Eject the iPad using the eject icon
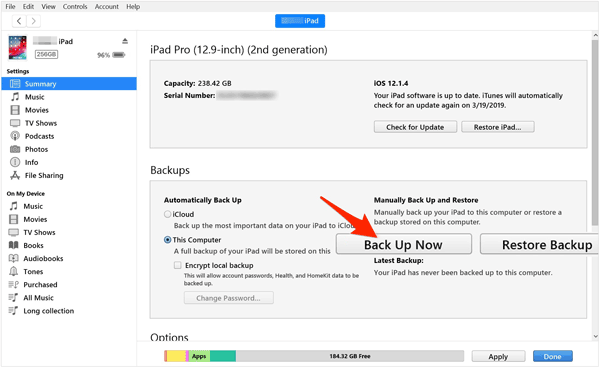This screenshot has height=368, width=600. click(125, 41)
